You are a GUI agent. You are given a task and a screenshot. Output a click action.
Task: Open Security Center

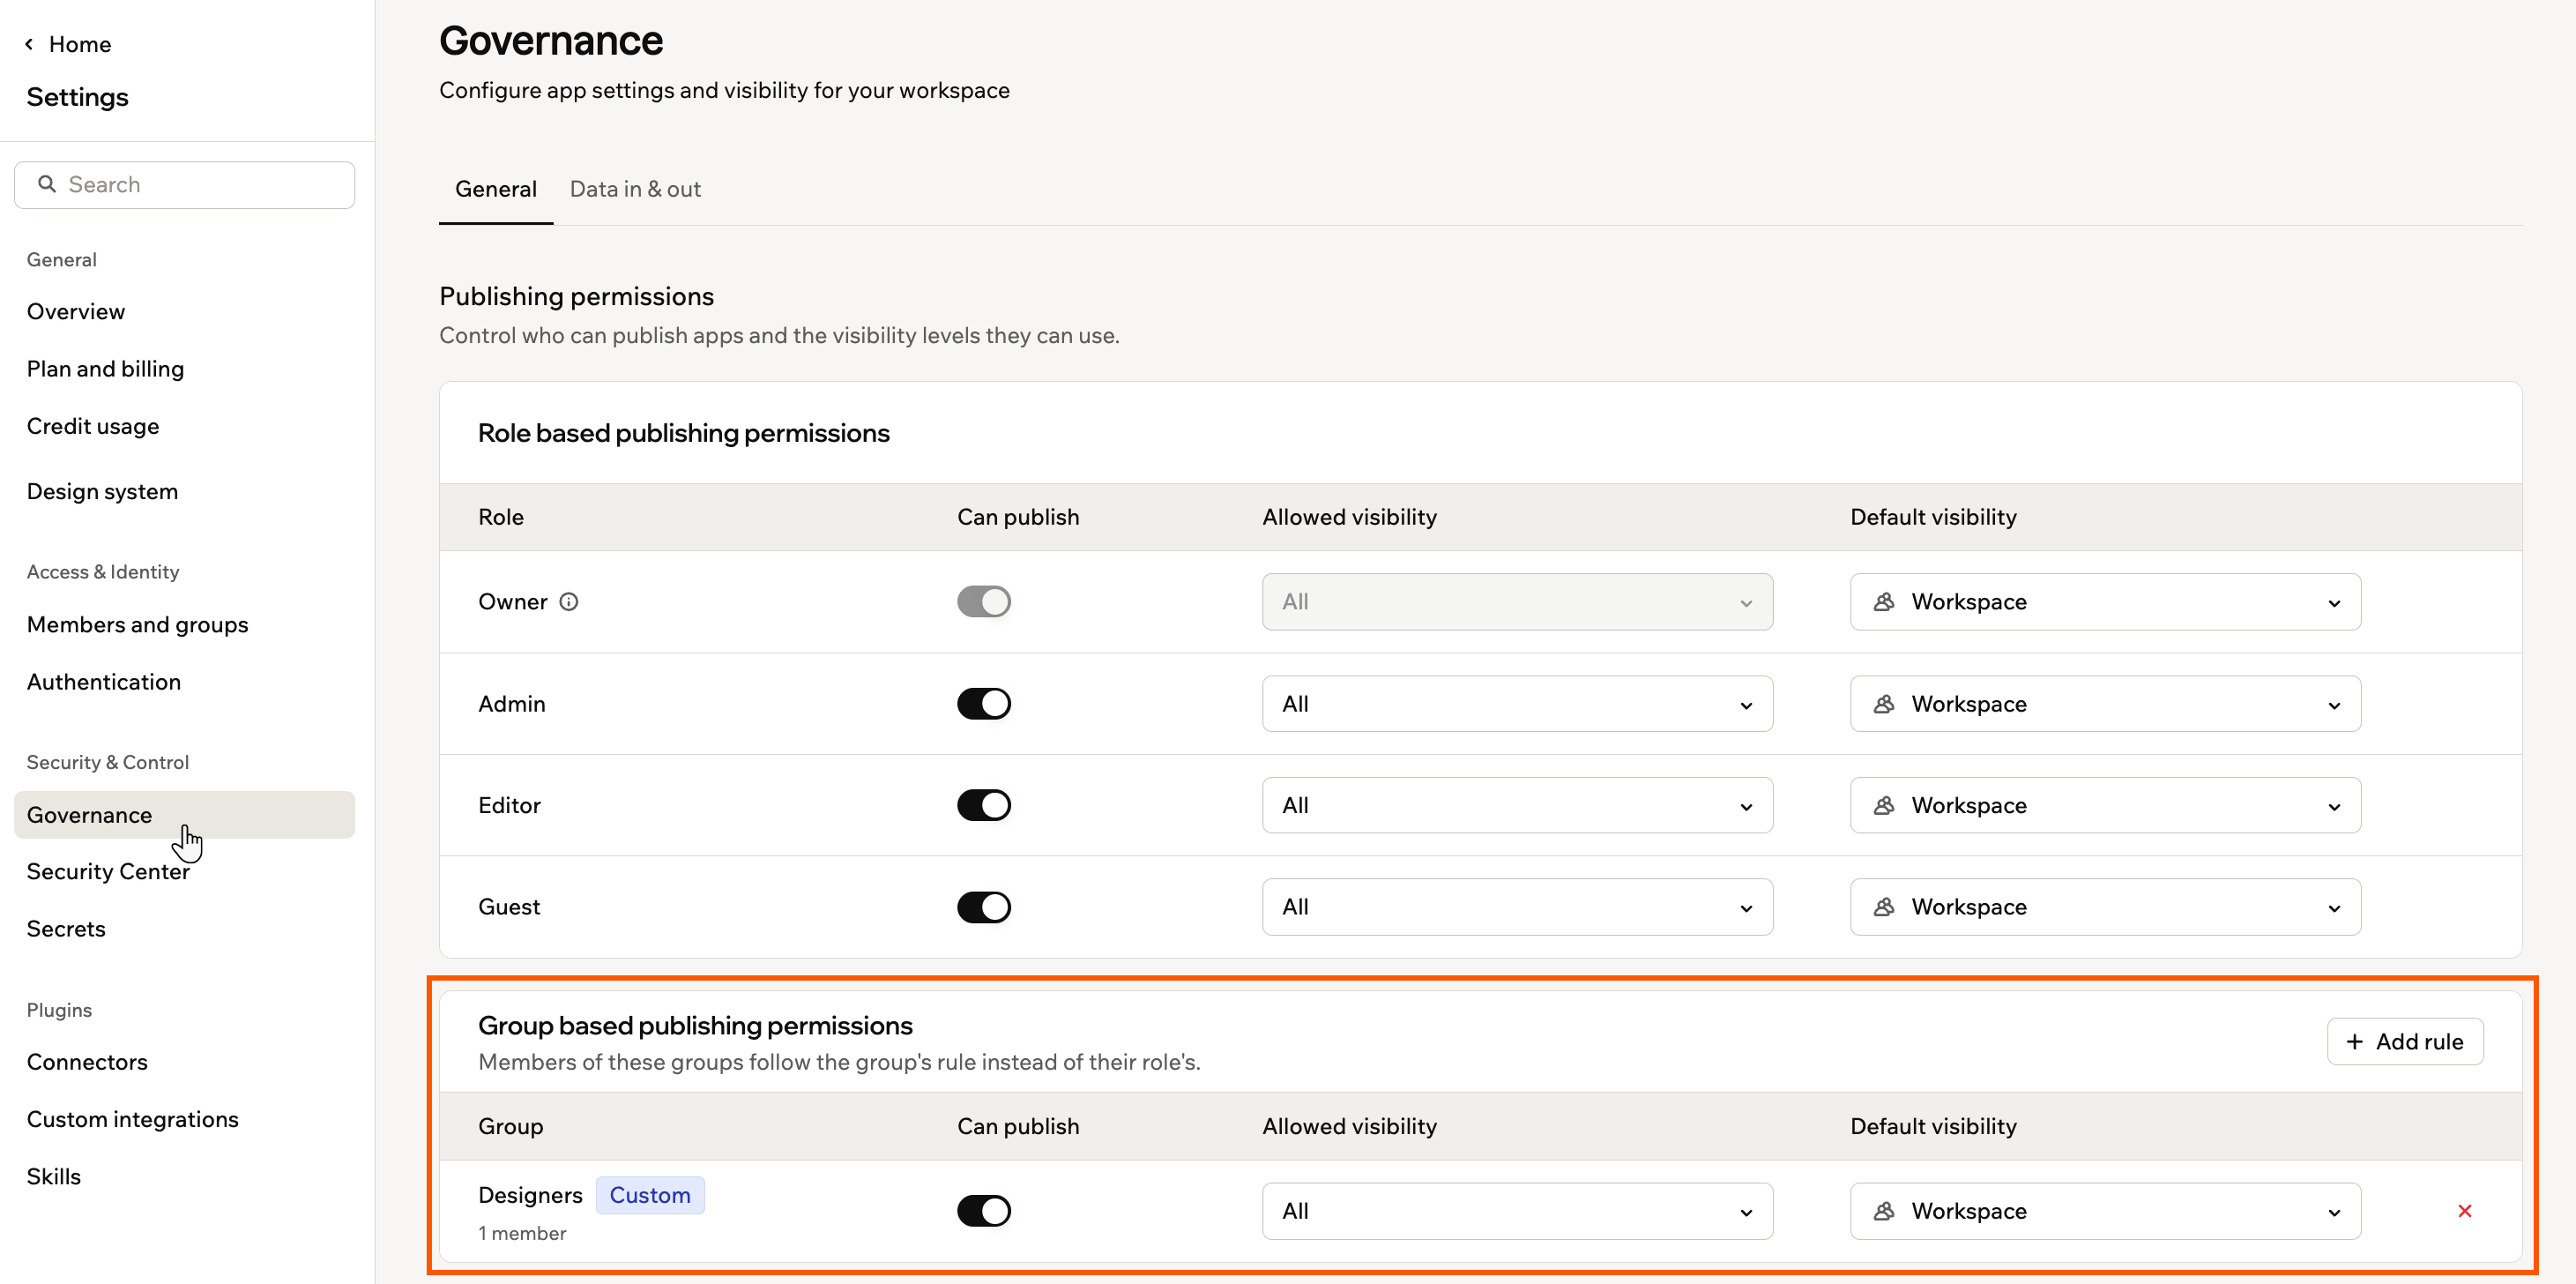click(108, 872)
